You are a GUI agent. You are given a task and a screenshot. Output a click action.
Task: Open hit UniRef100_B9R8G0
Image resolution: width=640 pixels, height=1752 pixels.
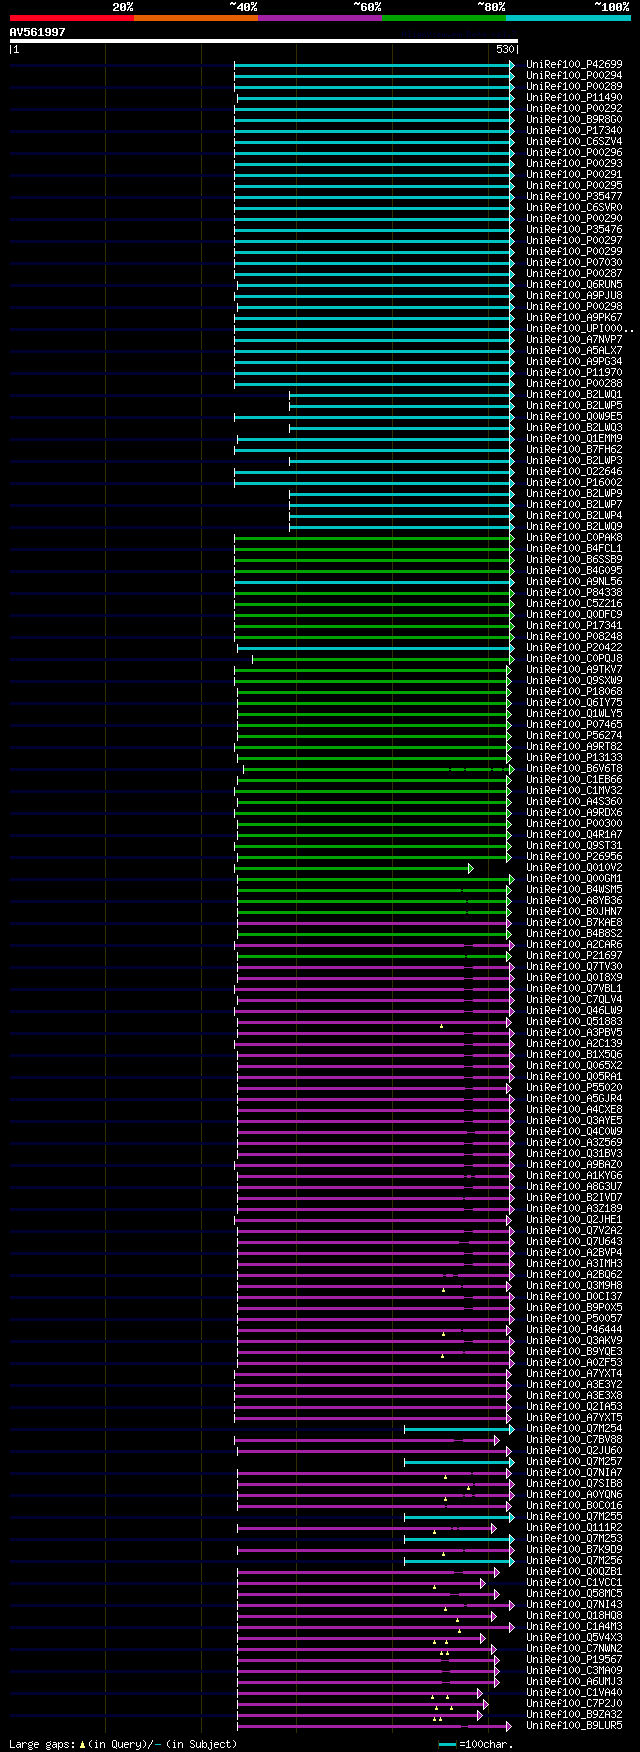[574, 120]
